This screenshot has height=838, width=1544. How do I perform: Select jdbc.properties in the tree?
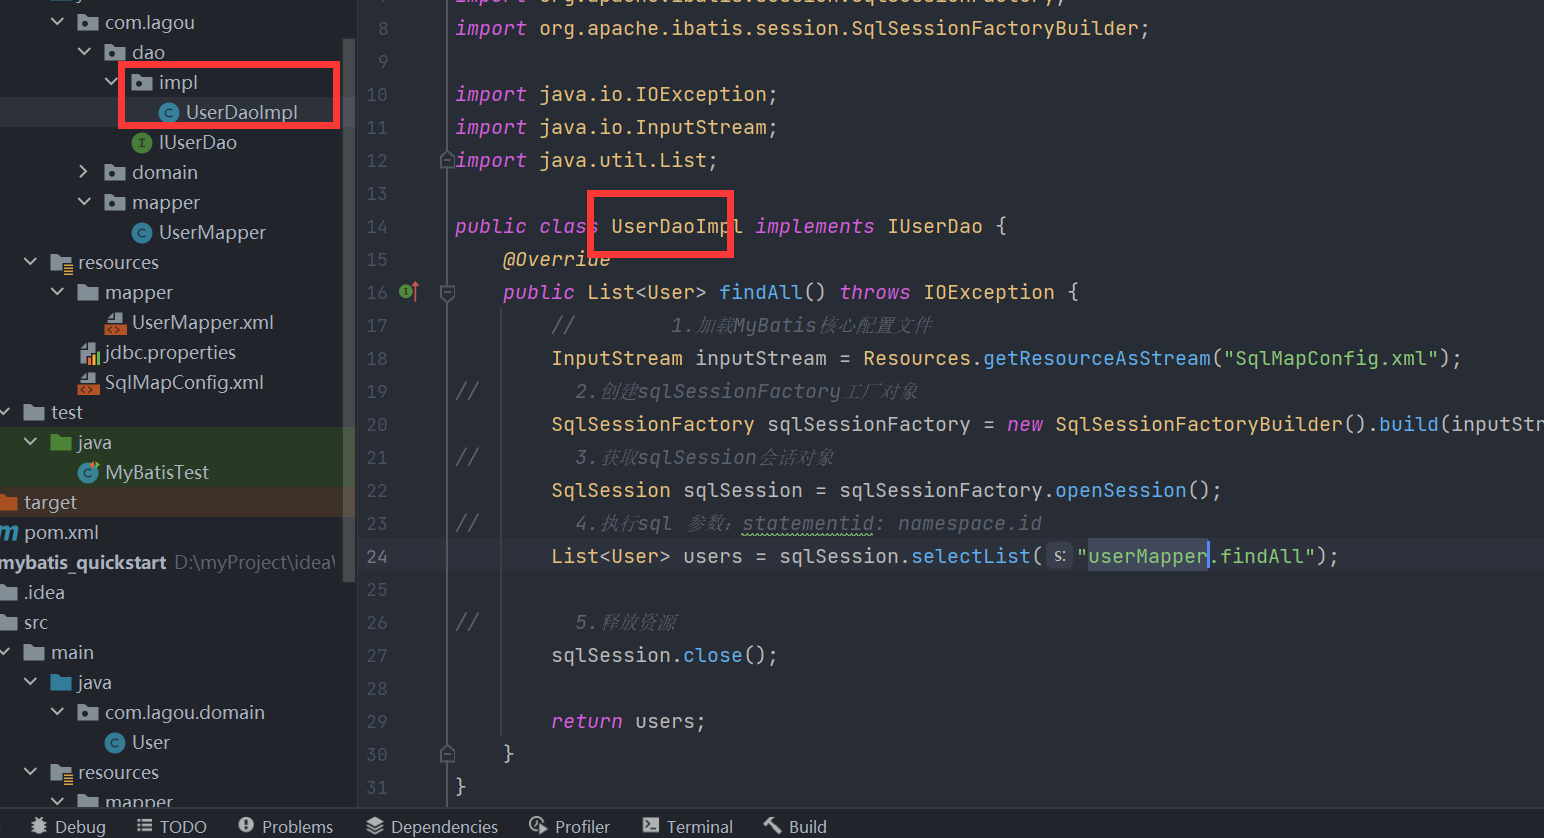point(170,353)
